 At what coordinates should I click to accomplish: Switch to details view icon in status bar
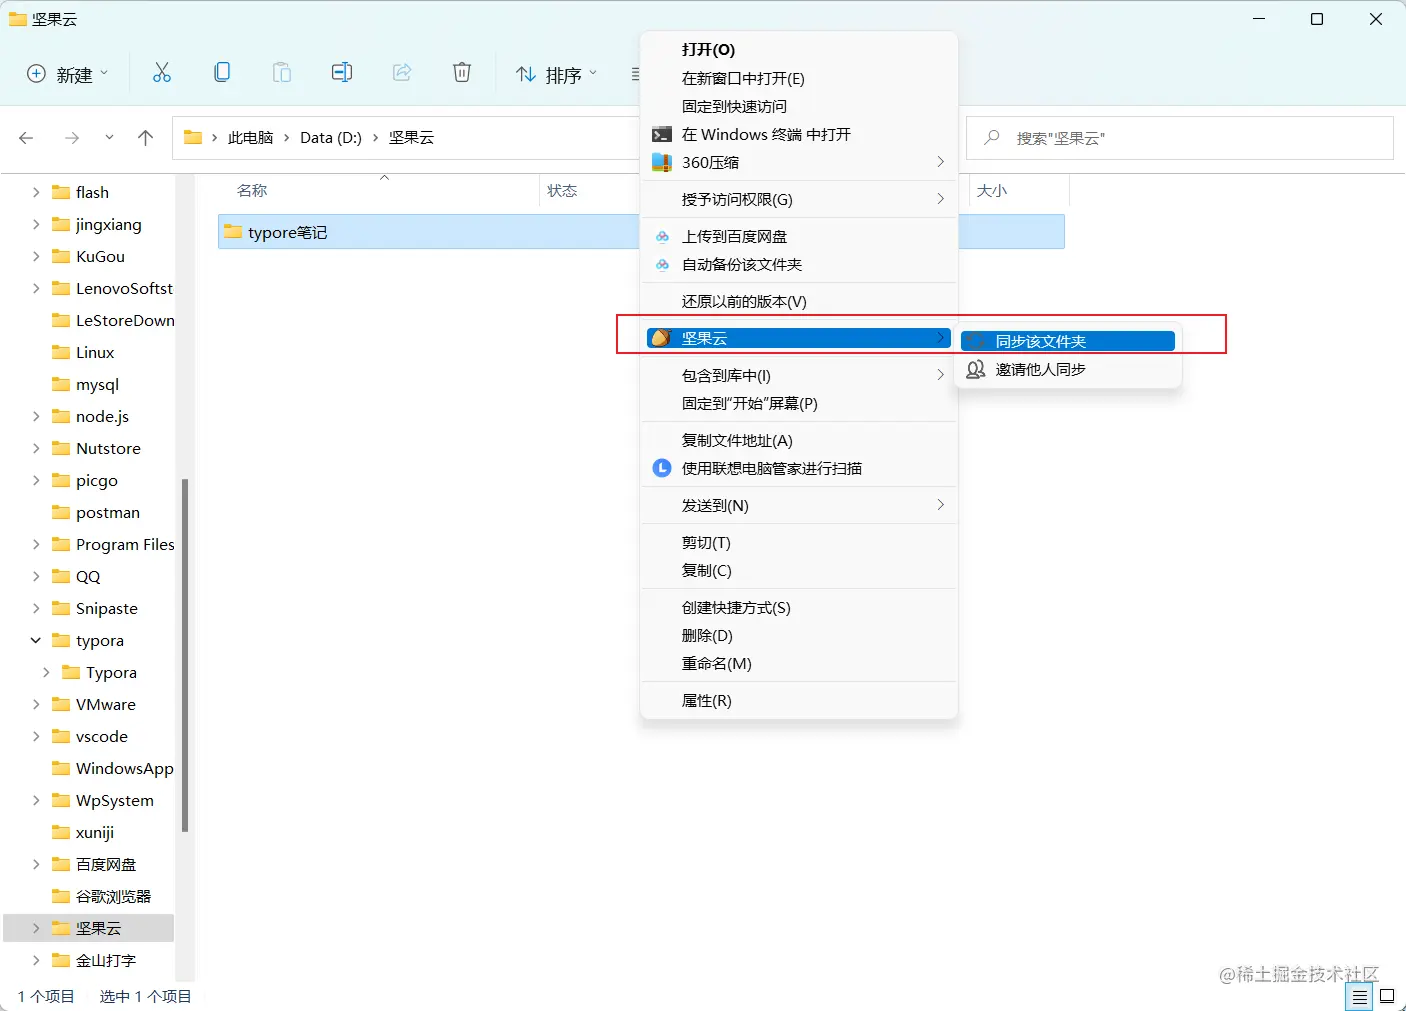1359,996
